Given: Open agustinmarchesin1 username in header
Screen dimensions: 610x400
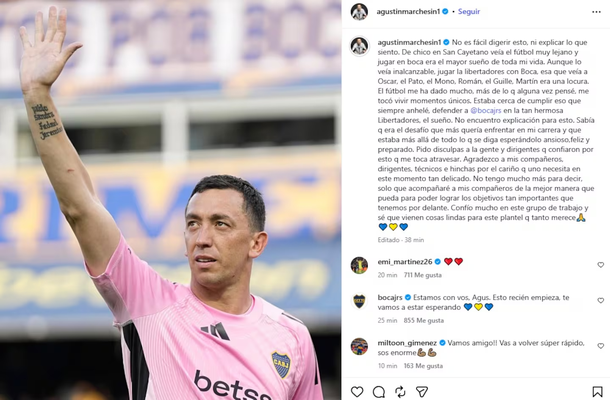Looking at the screenshot, I should 408,12.
